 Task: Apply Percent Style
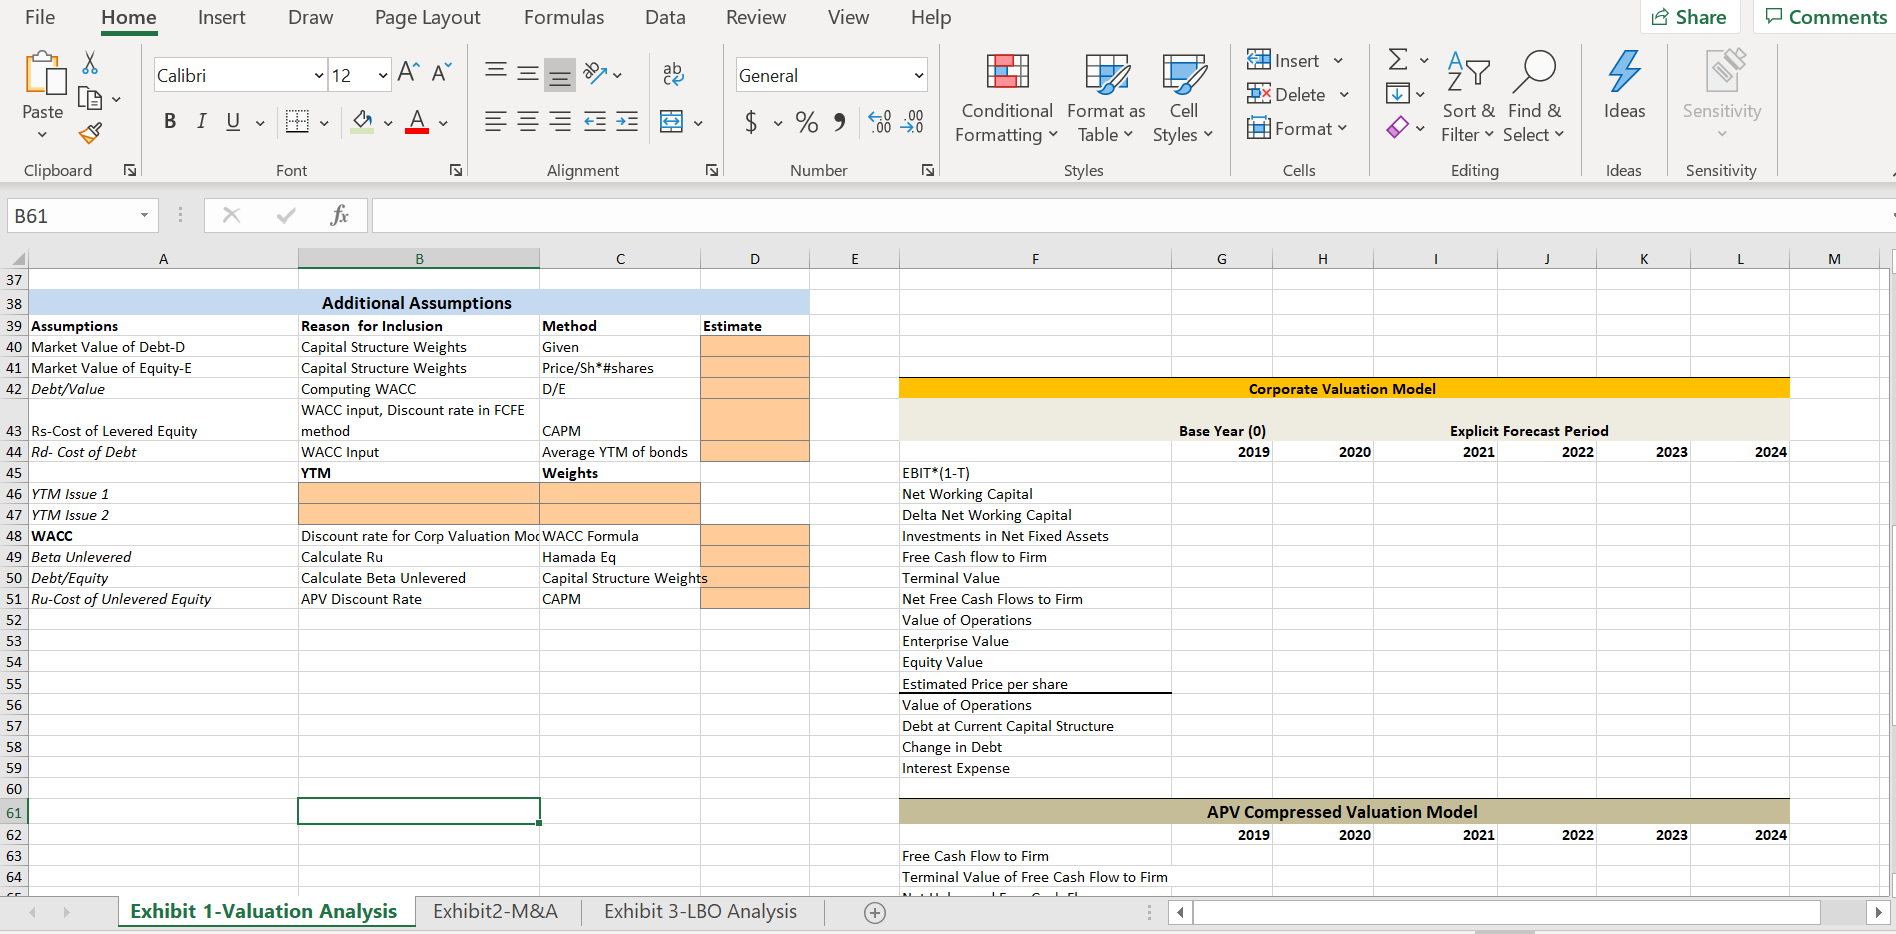tap(807, 122)
